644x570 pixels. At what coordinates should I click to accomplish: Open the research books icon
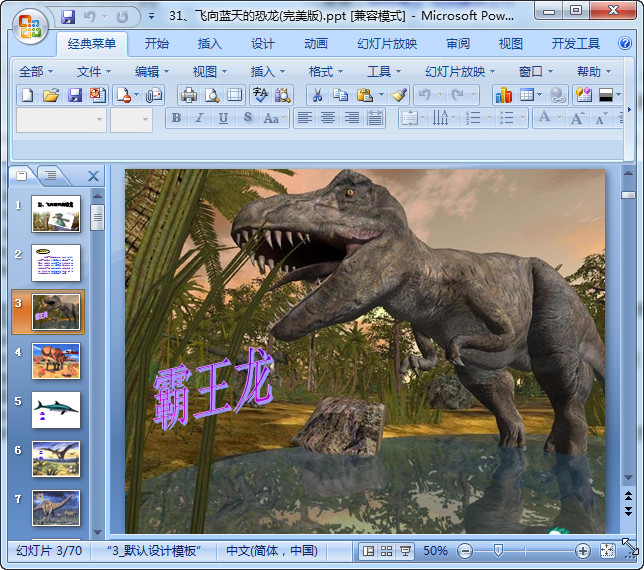click(x=283, y=95)
